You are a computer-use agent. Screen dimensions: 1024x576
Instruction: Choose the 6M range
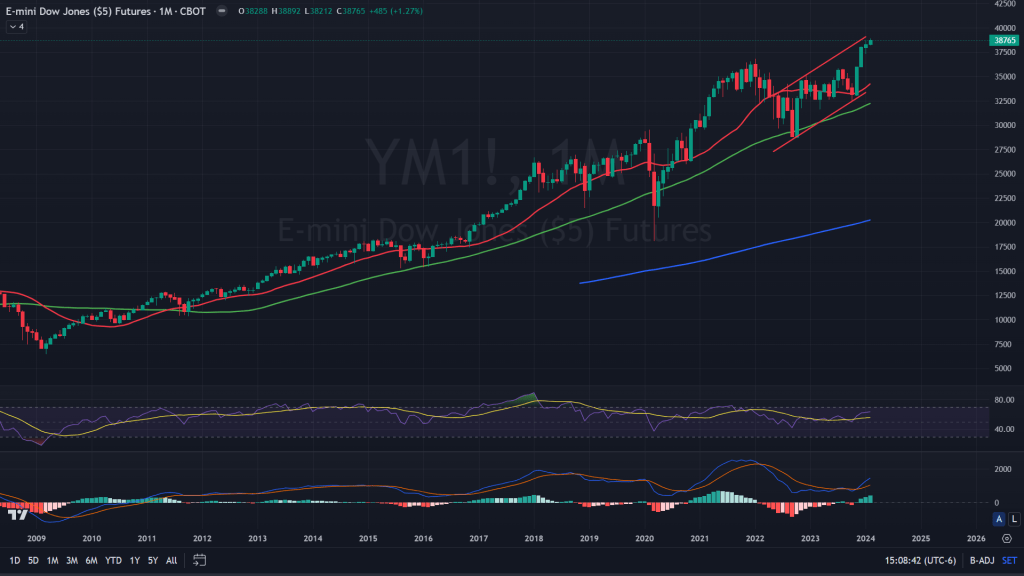[91, 560]
